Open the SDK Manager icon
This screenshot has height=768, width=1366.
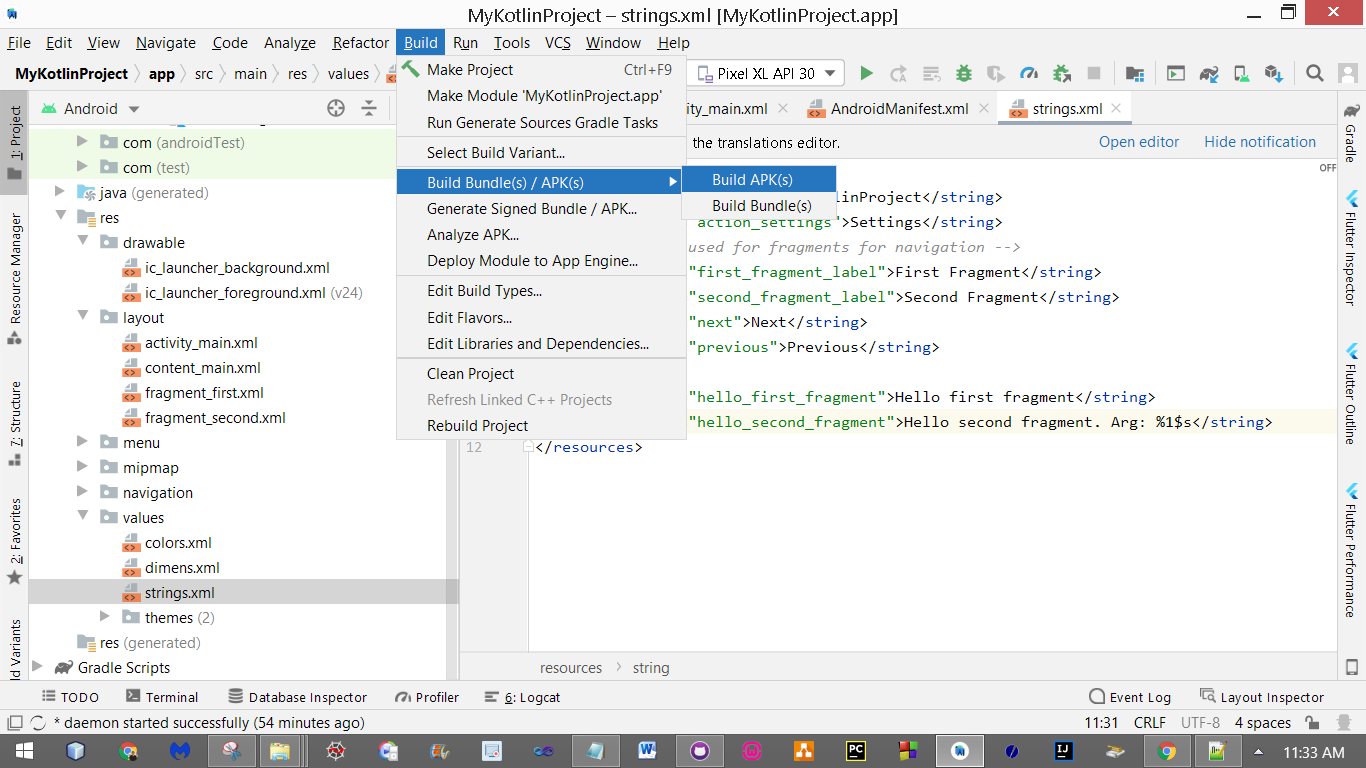(x=1273, y=74)
